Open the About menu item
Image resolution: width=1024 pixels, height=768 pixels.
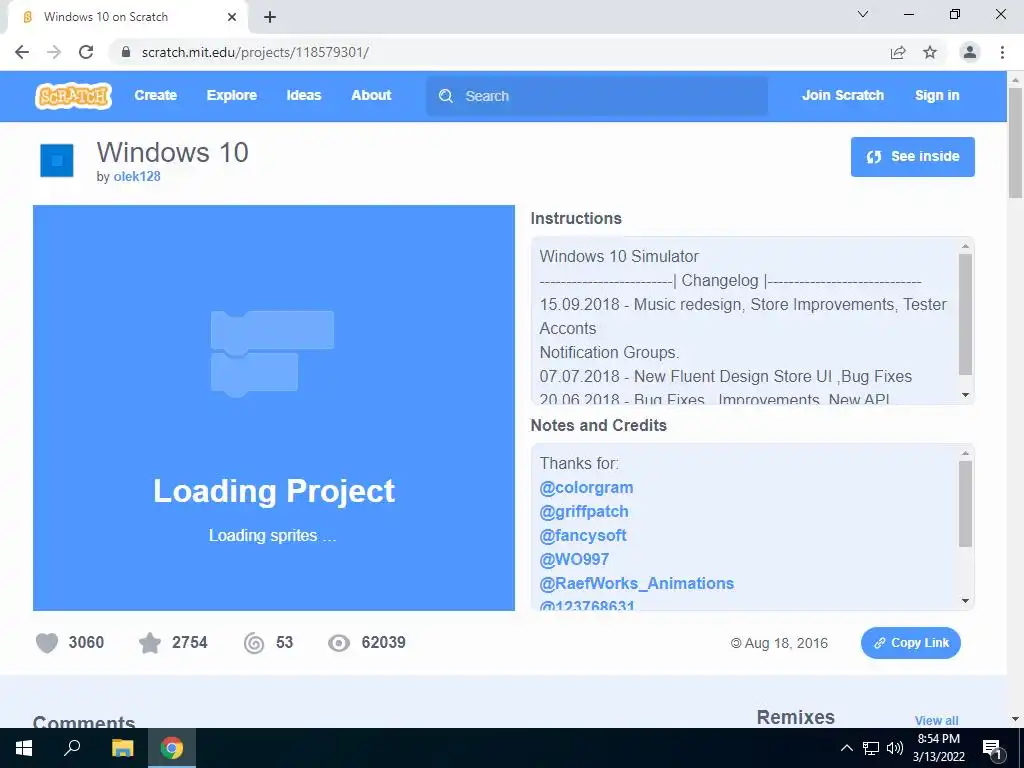click(x=371, y=95)
